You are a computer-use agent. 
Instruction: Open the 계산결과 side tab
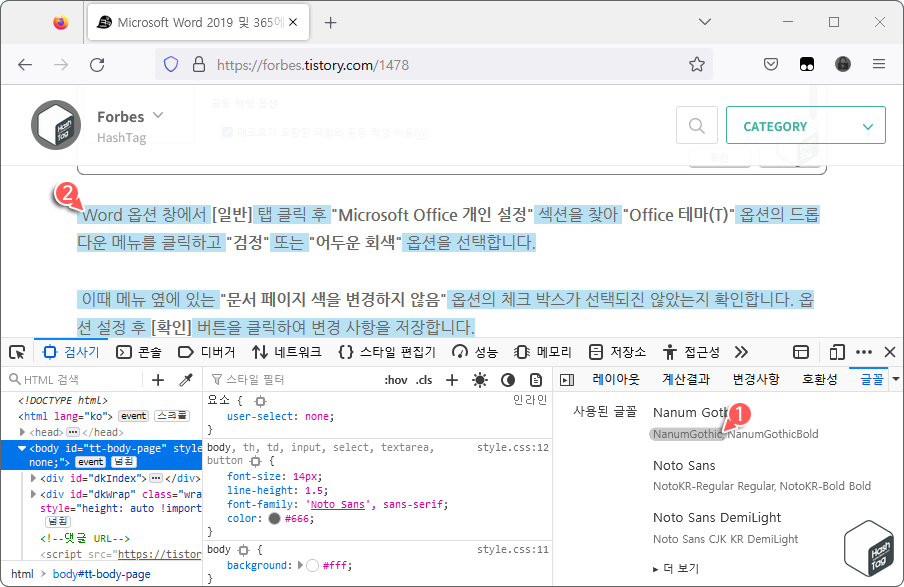tap(686, 379)
